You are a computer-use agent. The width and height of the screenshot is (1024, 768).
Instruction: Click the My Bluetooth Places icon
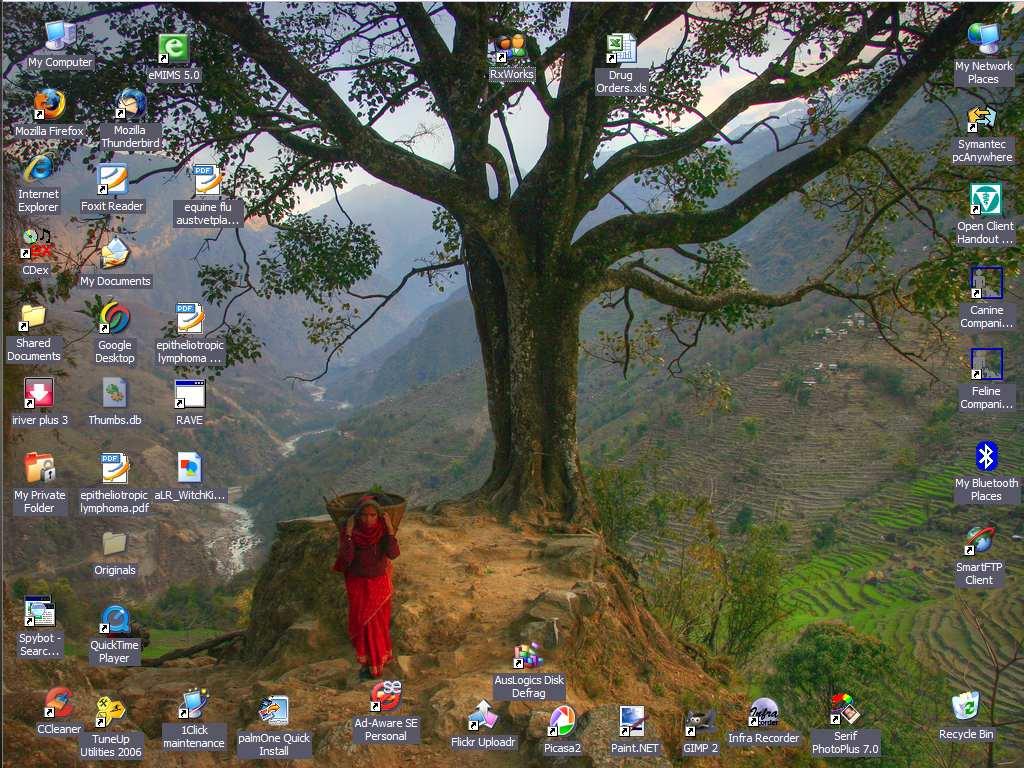tap(986, 458)
